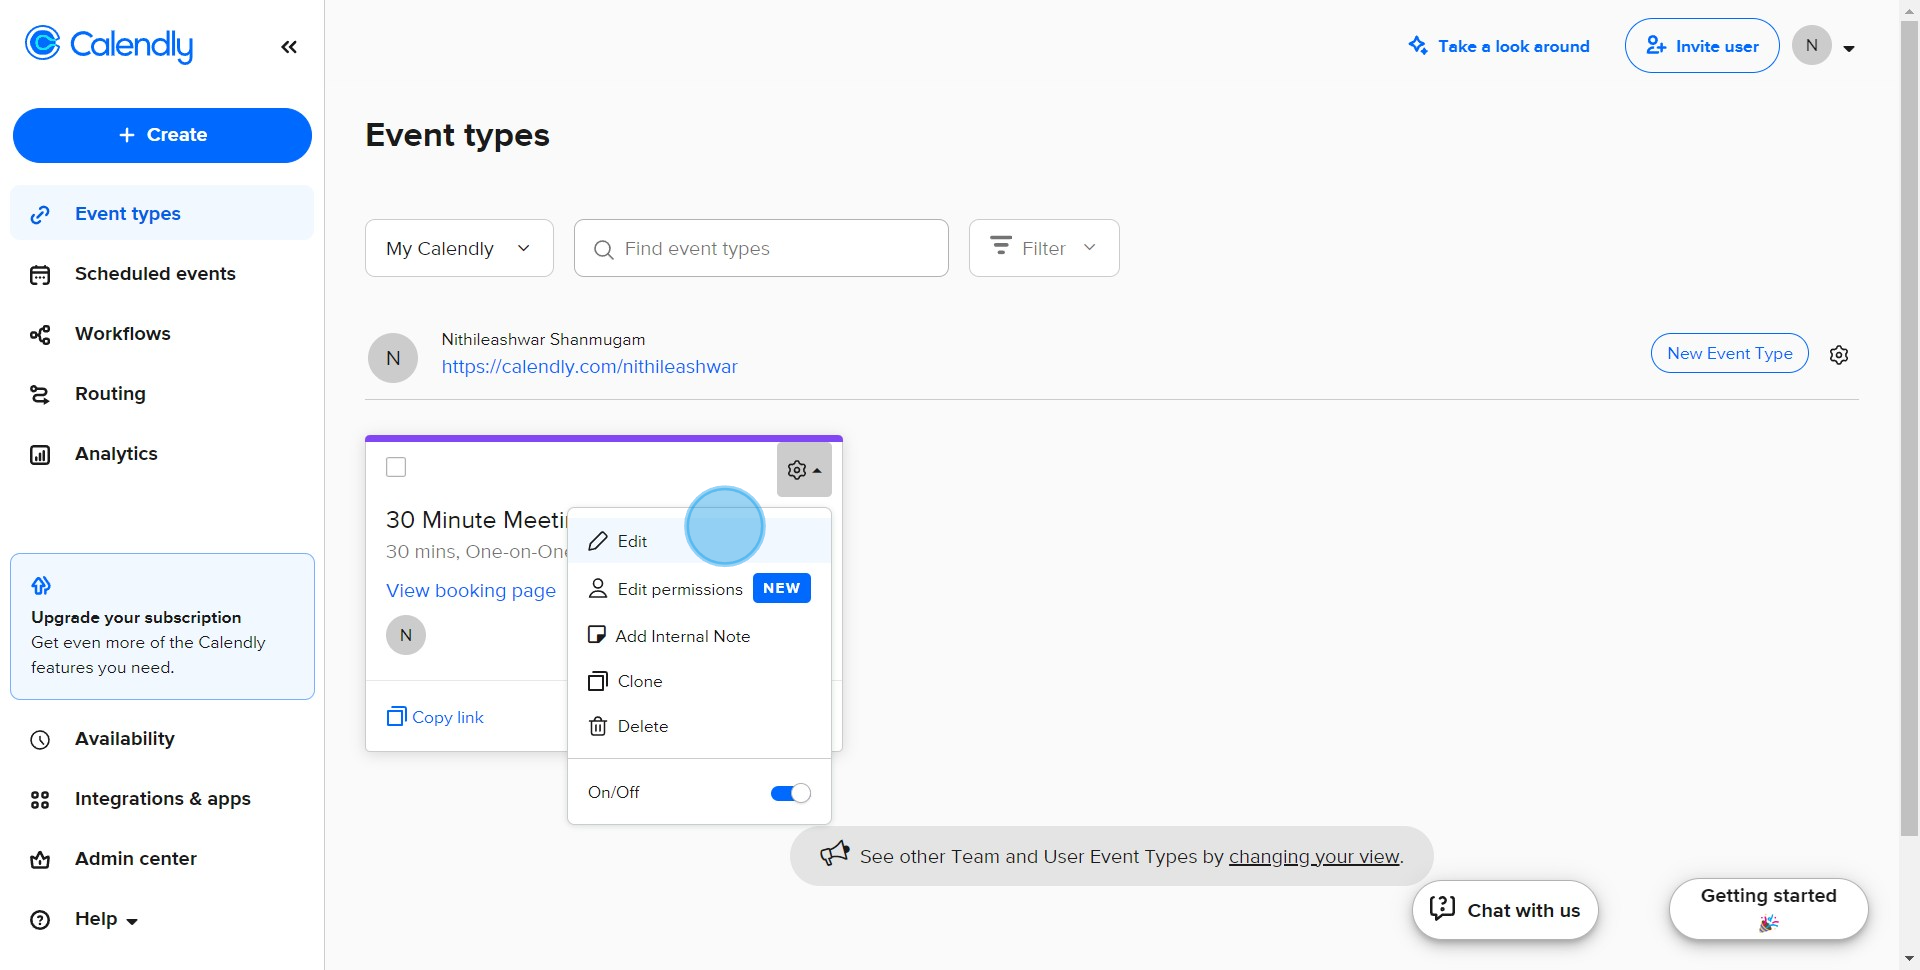Open Admin center
Image resolution: width=1920 pixels, height=970 pixels.
(x=135, y=859)
